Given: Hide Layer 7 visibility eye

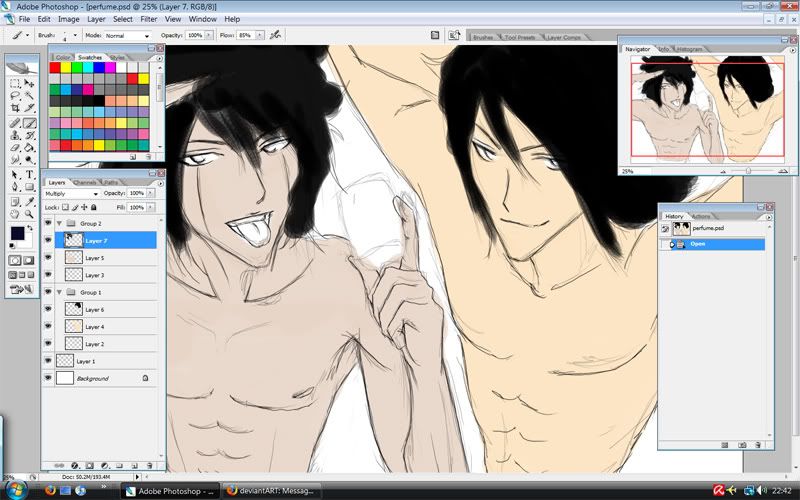Looking at the screenshot, I should (48, 240).
